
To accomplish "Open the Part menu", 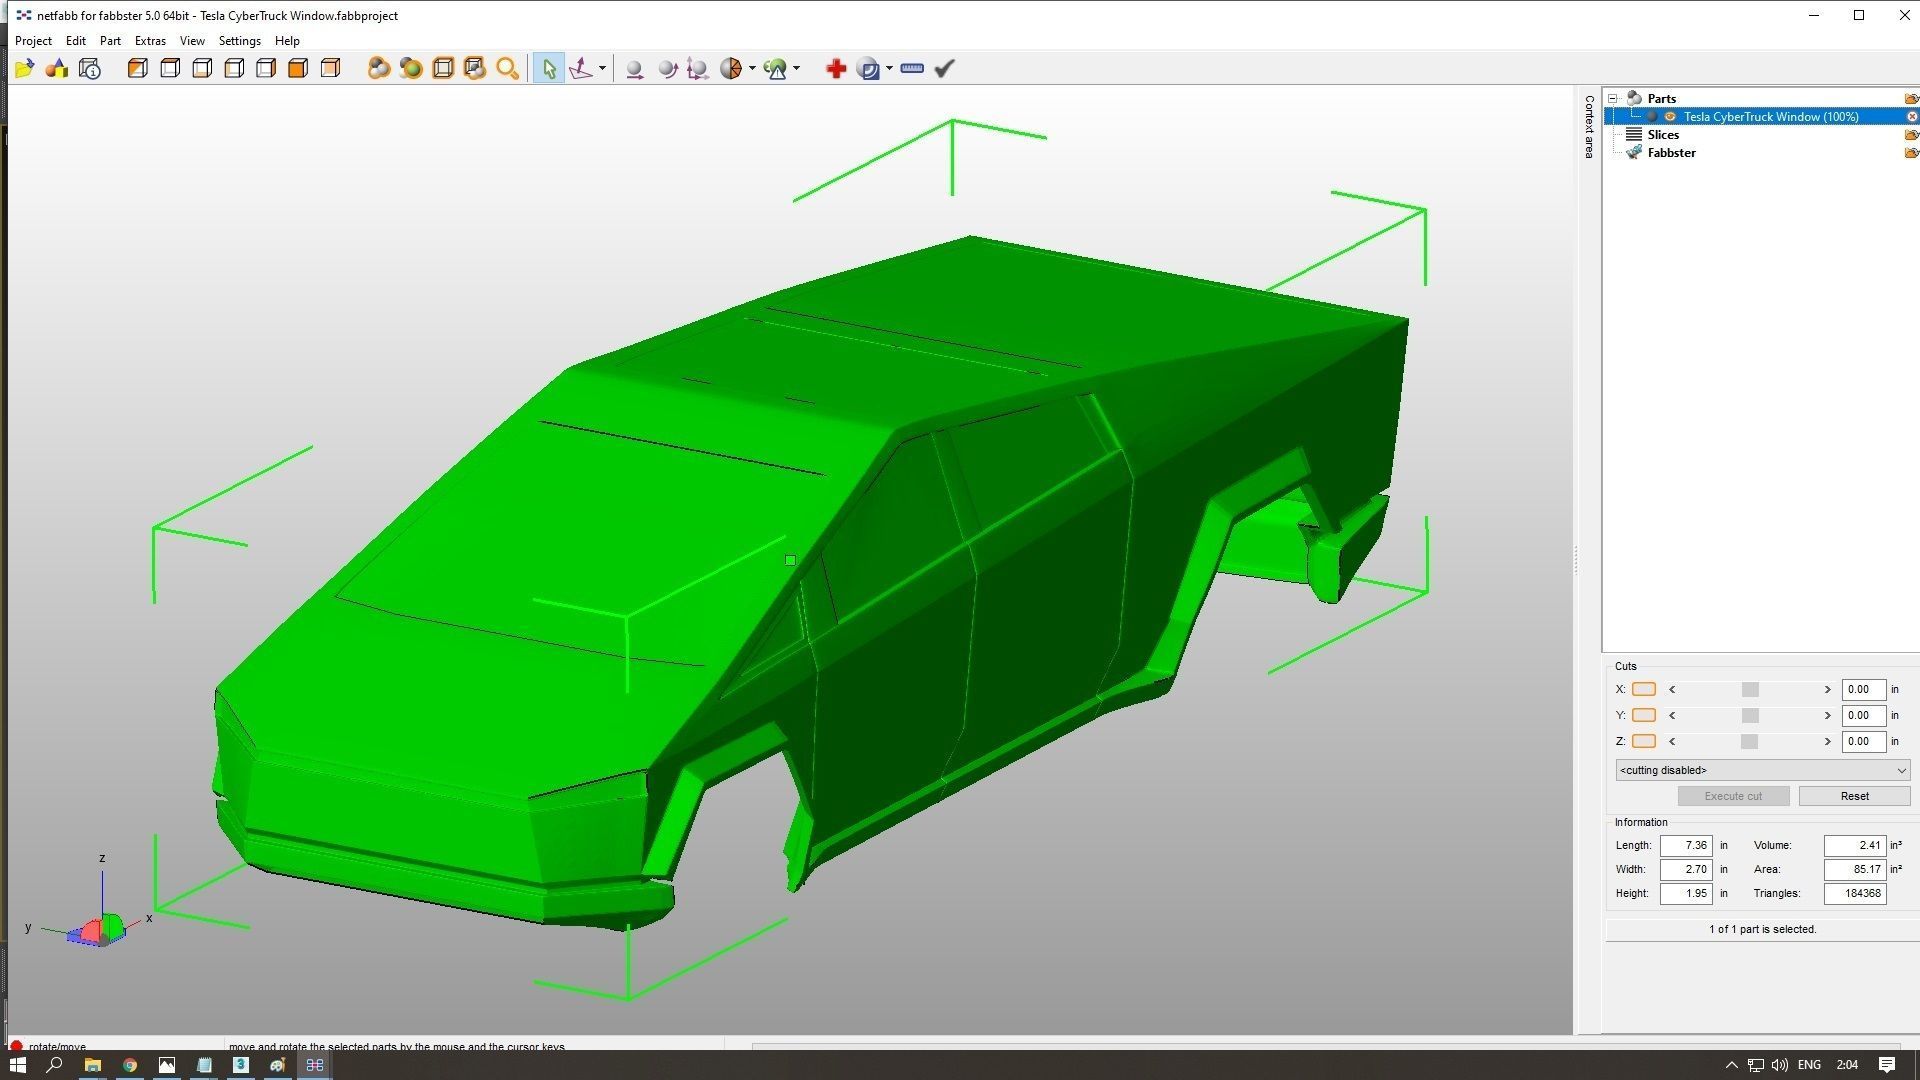I will (110, 41).
